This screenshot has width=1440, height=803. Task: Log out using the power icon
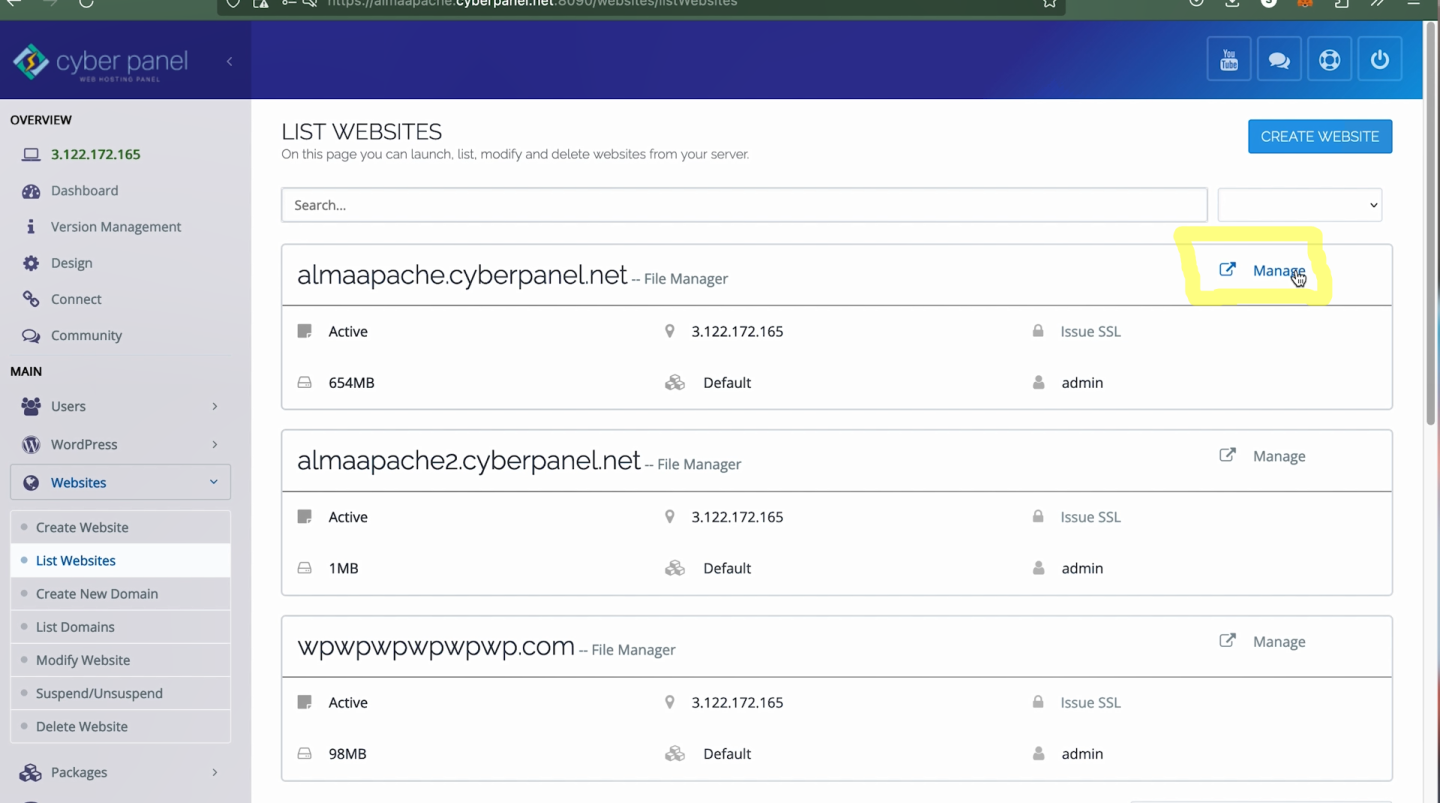coord(1380,58)
